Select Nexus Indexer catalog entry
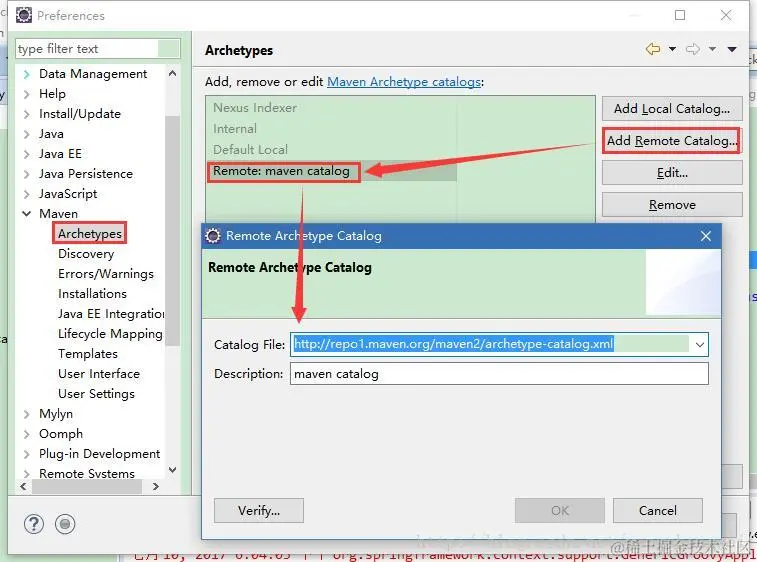The image size is (757, 562). coord(255,108)
